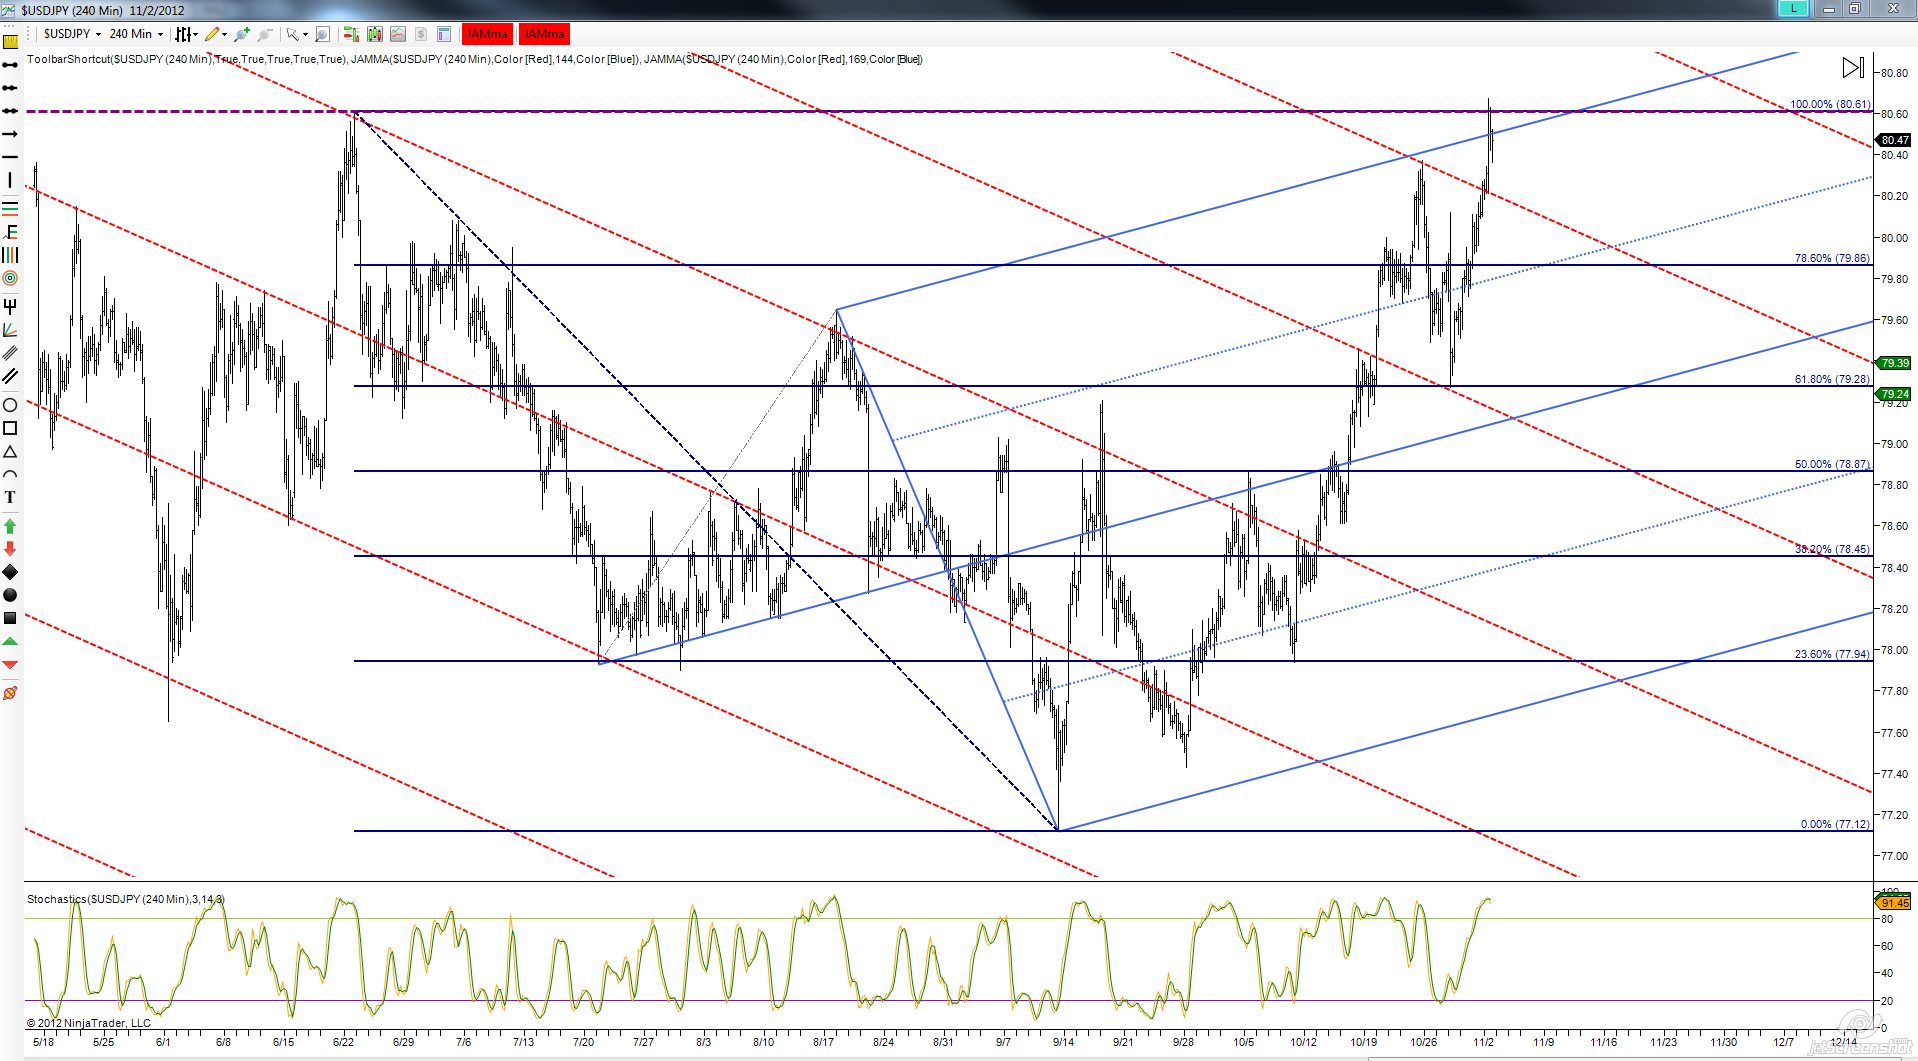1918x1061 pixels.
Task: Toggle the teal L link button in title bar
Action: click(1794, 9)
